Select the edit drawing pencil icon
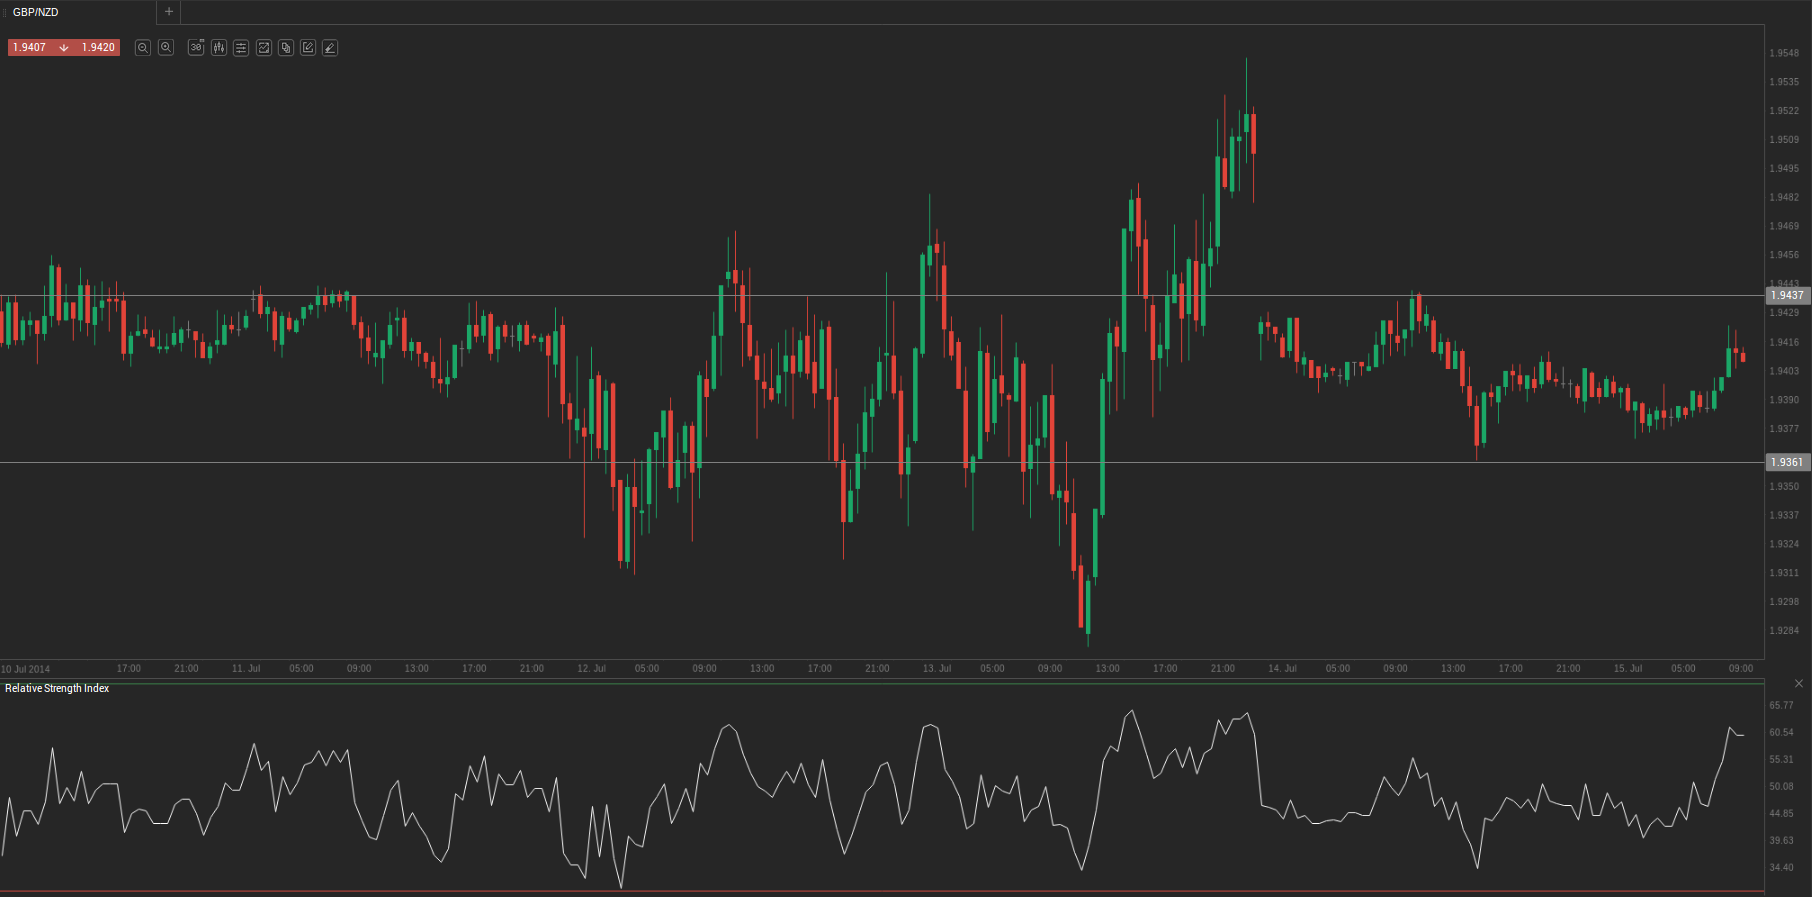Viewport: 1812px width, 897px height. (x=308, y=48)
